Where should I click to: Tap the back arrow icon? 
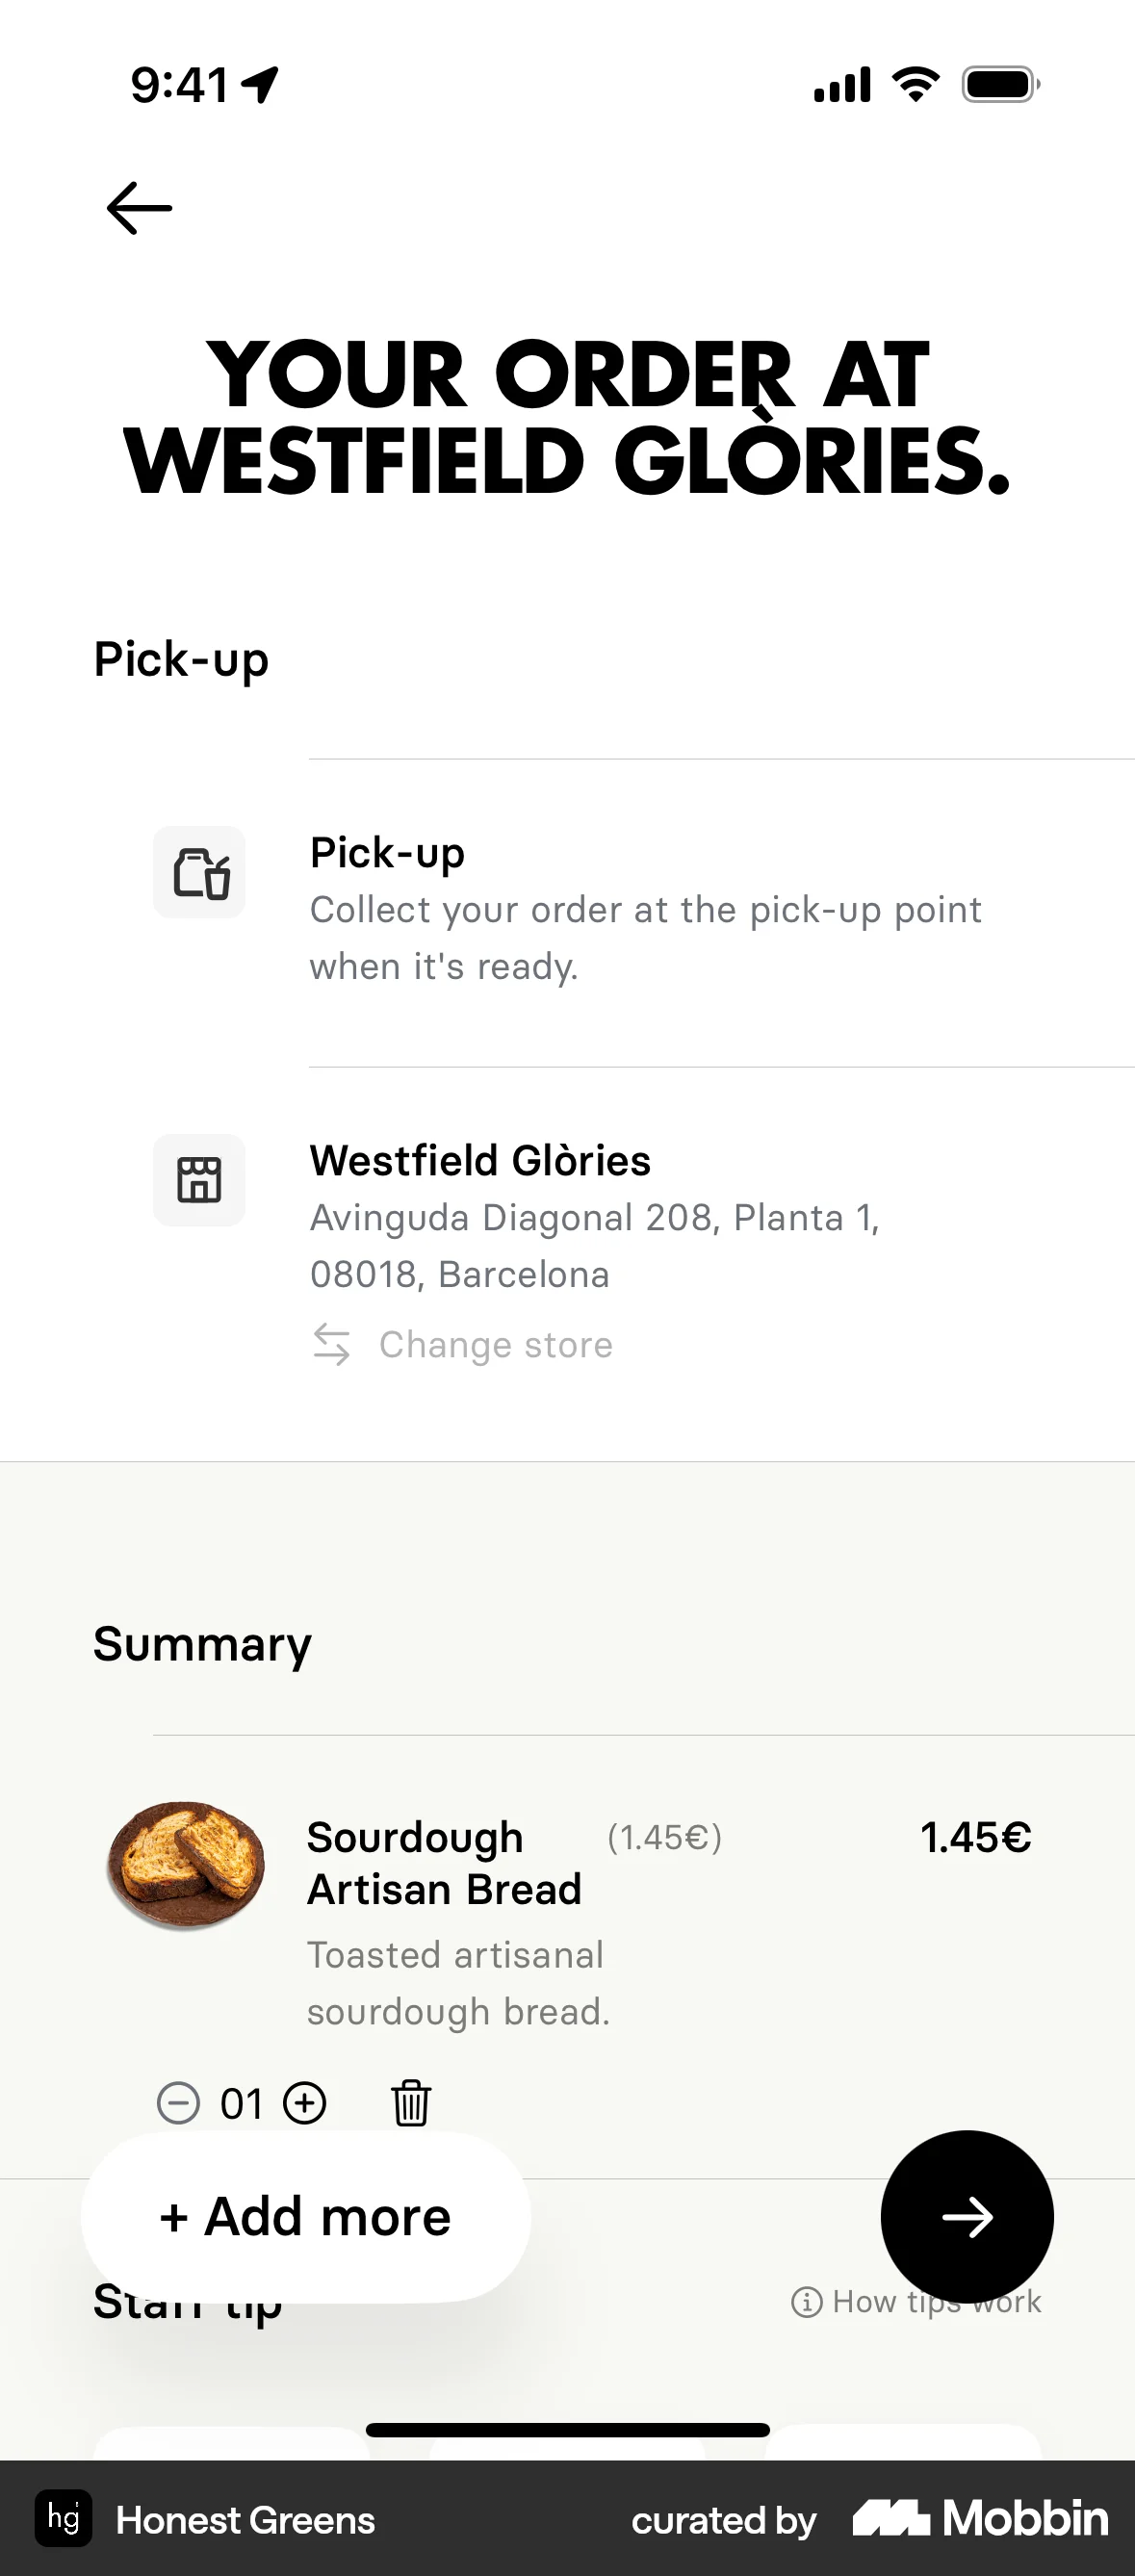tap(139, 208)
